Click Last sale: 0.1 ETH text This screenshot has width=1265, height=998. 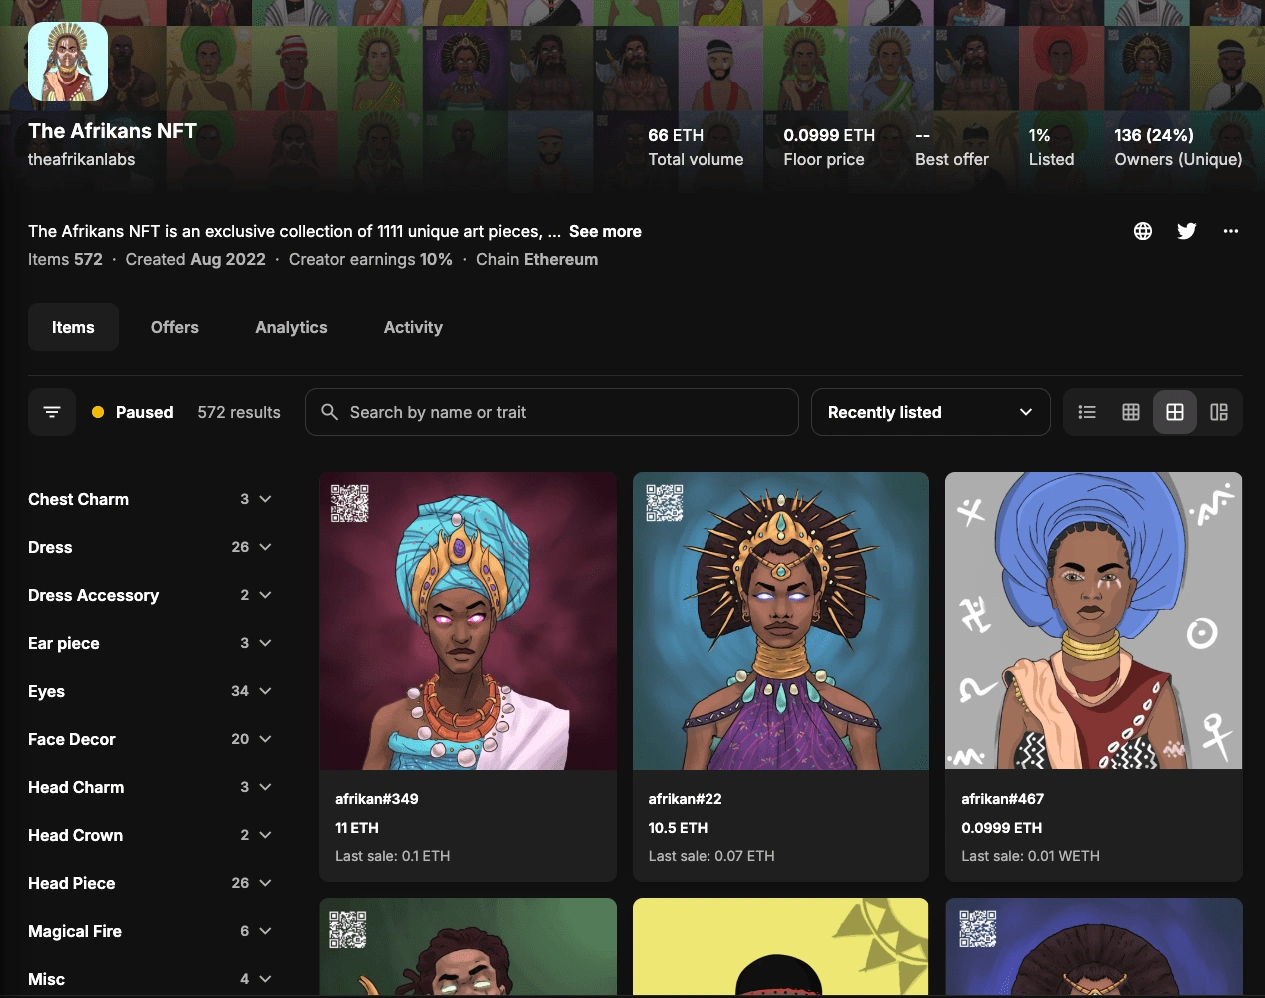coord(392,856)
